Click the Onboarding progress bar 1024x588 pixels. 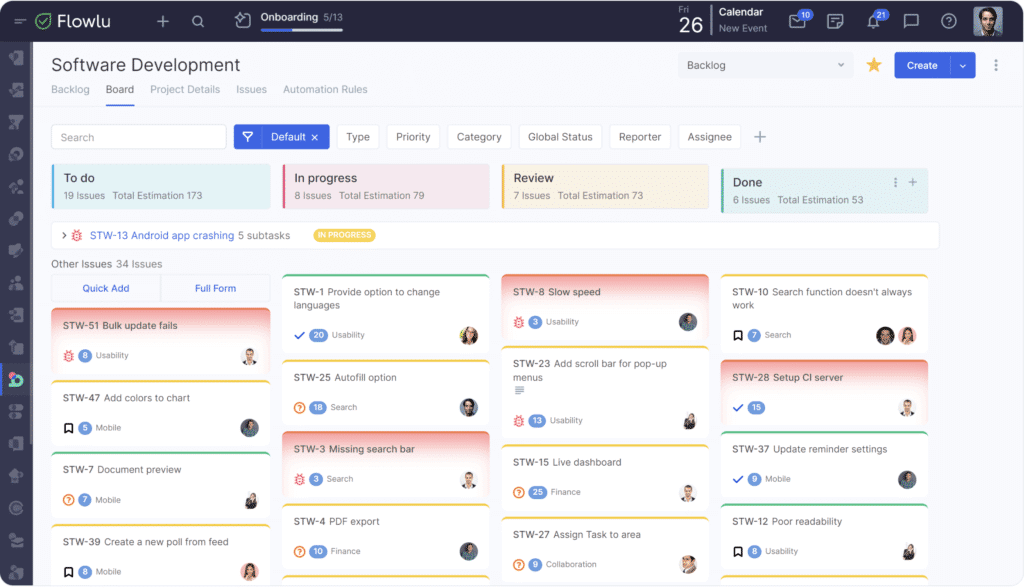(301, 29)
